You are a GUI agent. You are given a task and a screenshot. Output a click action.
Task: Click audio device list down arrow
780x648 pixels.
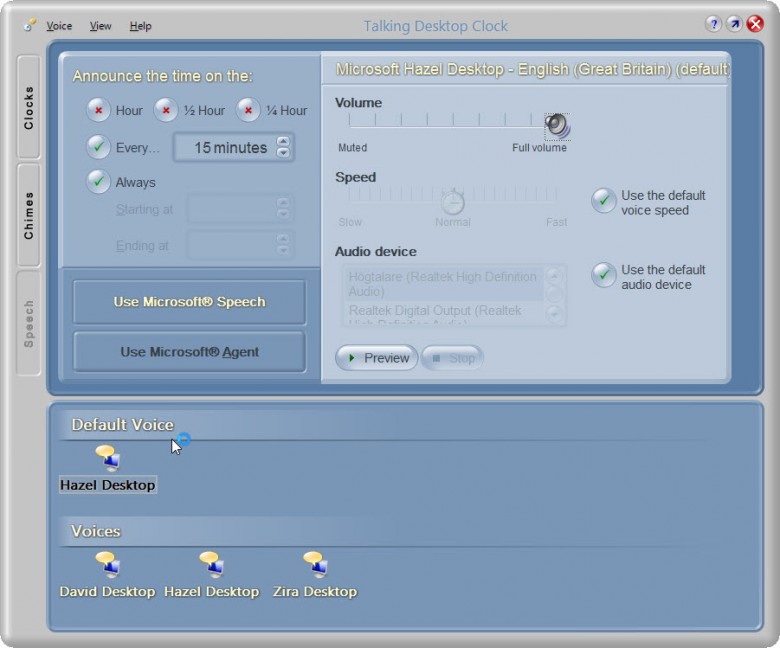tap(554, 314)
